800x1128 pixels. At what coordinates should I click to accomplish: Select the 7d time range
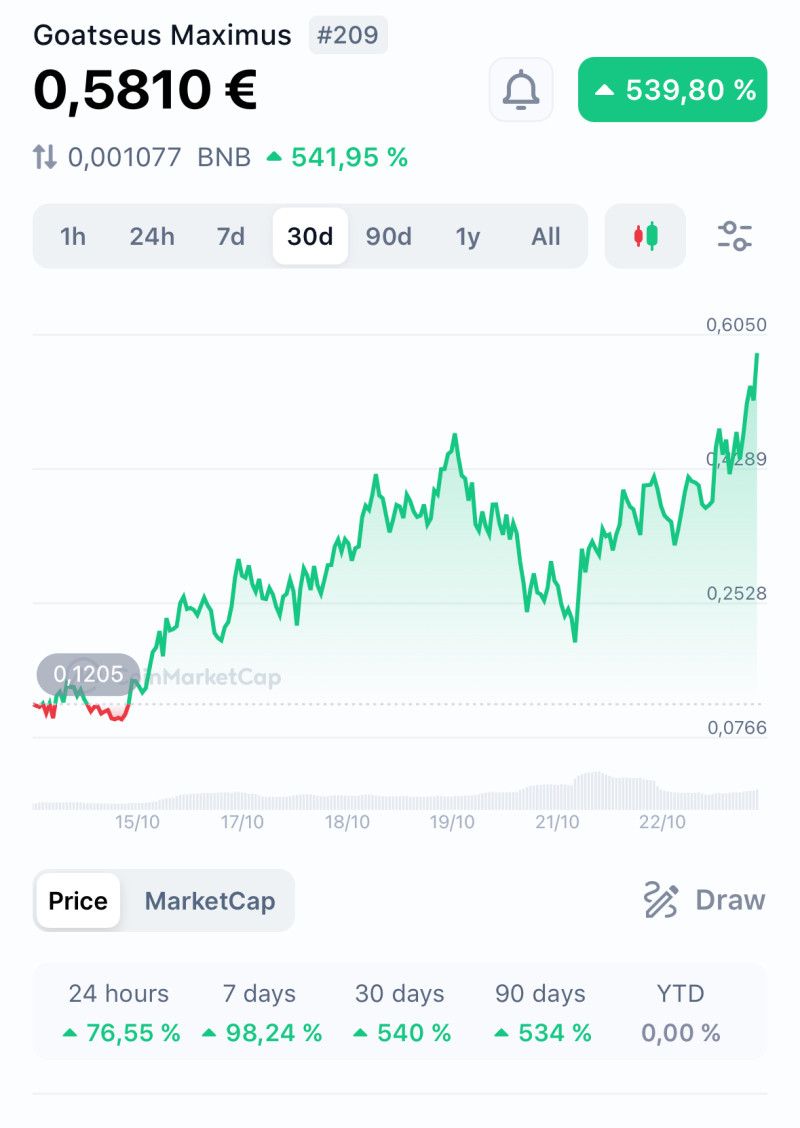coord(231,237)
